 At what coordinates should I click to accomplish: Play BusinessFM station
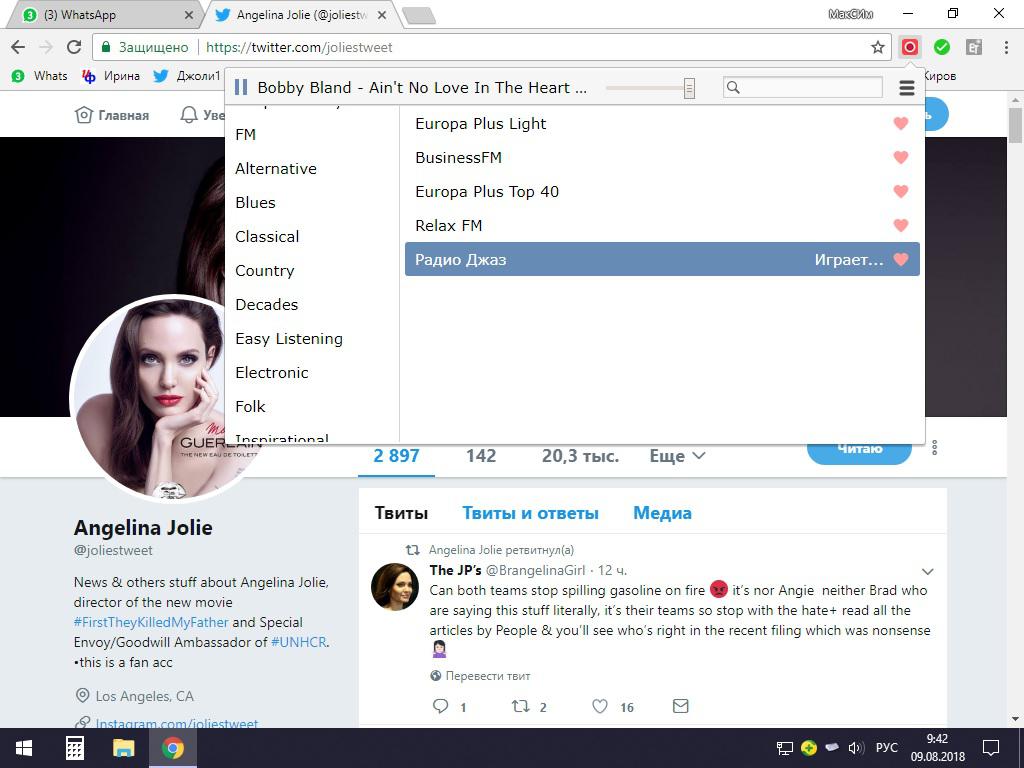coord(458,157)
